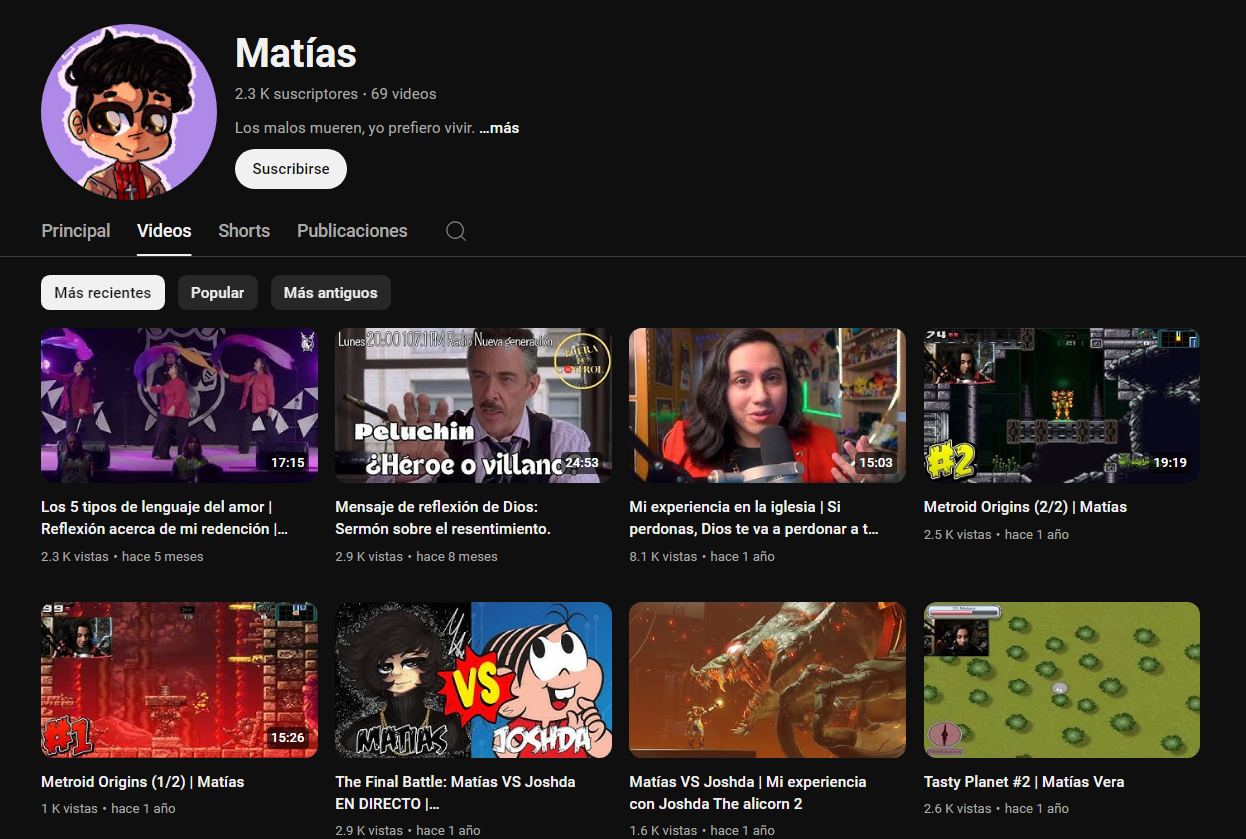Subscribe with the Suscribirse button
The width and height of the screenshot is (1246, 839).
tap(291, 169)
